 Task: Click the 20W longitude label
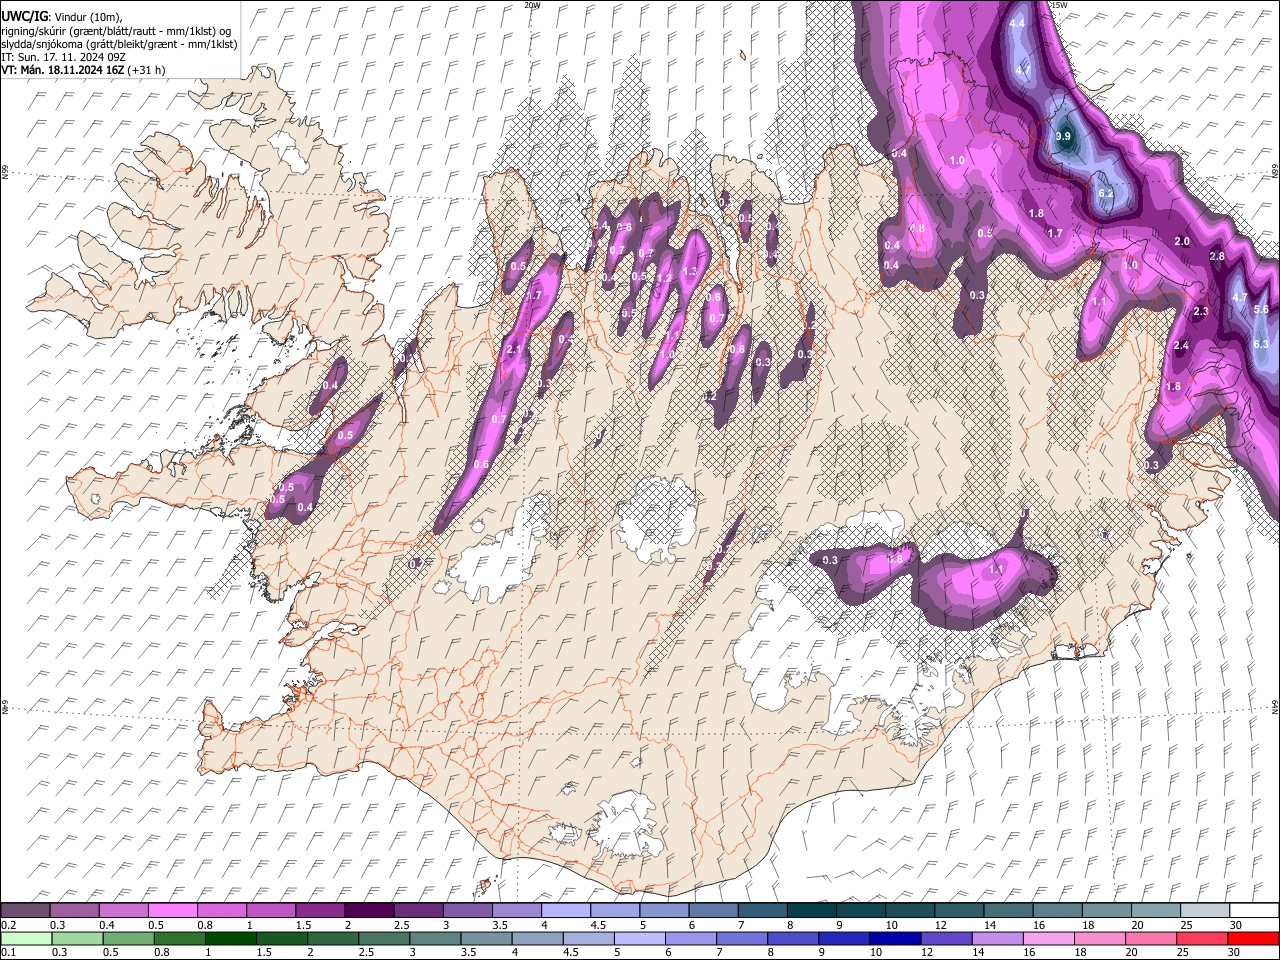[x=532, y=5]
